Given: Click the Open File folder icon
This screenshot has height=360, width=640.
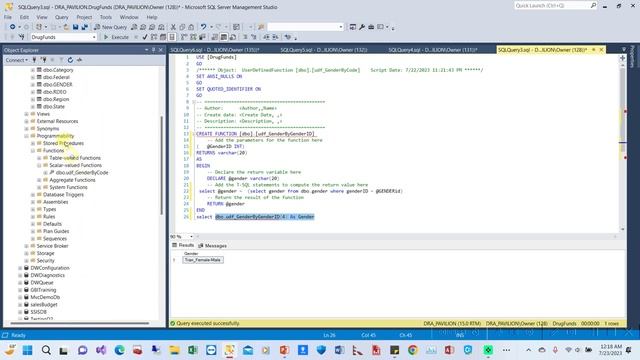Looking at the screenshot, I should click(x=66, y=27).
